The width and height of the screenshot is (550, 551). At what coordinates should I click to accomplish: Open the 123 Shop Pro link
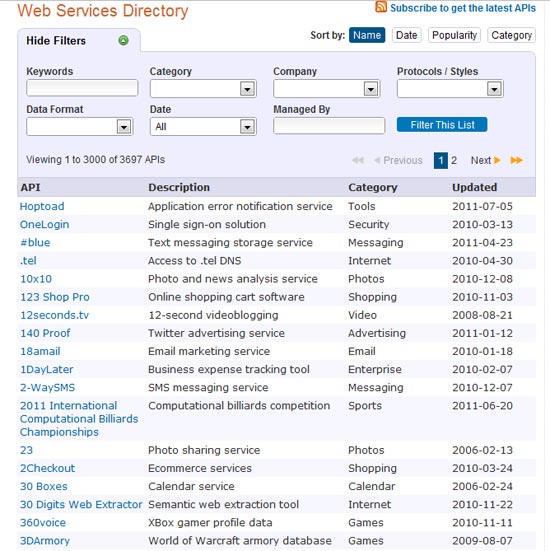[54, 297]
